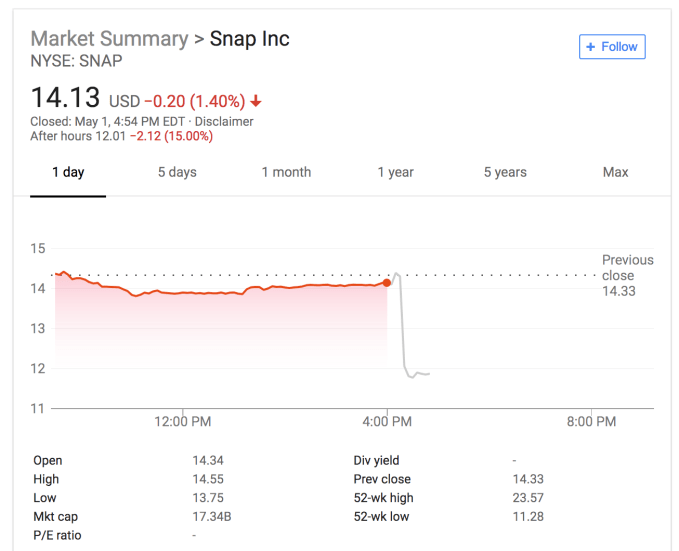Select the Max time range tab
Image resolution: width=679 pixels, height=551 pixels.
(x=615, y=172)
